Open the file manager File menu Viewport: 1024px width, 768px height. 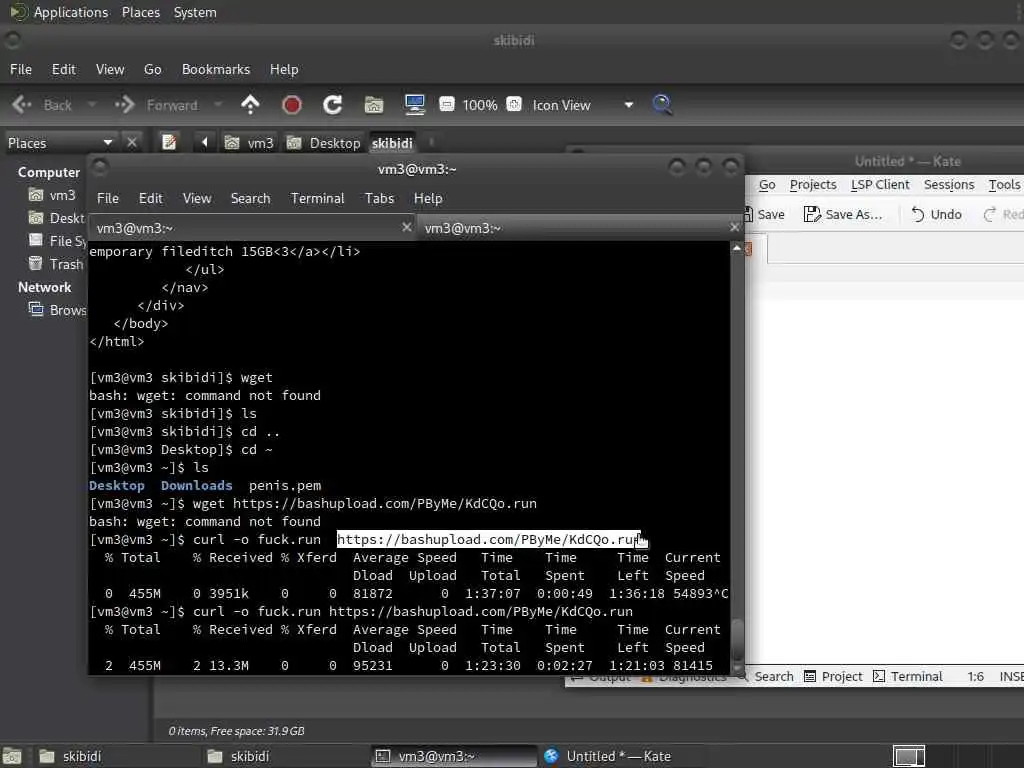[x=21, y=69]
